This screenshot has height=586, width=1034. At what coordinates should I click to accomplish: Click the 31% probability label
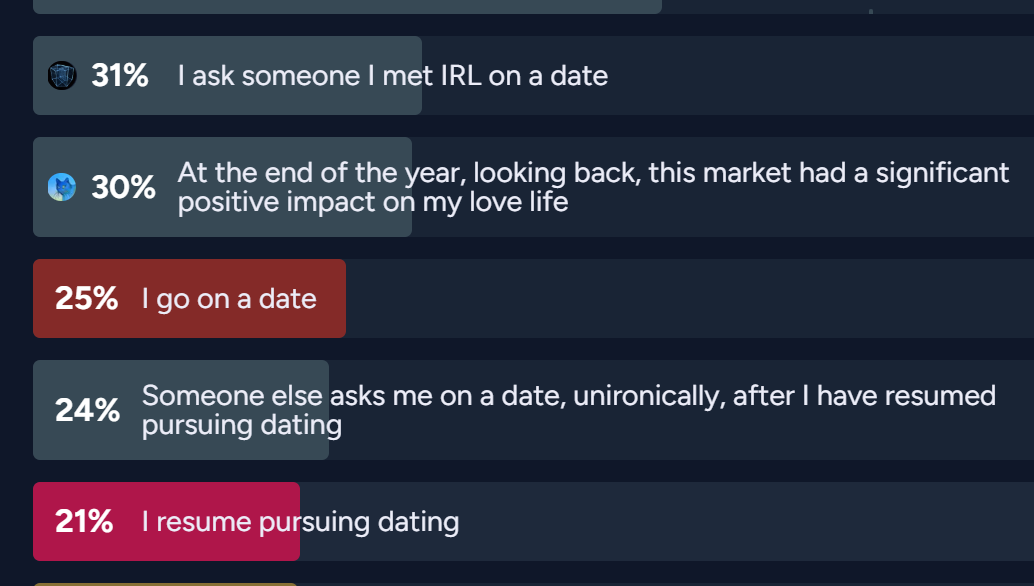pos(120,75)
